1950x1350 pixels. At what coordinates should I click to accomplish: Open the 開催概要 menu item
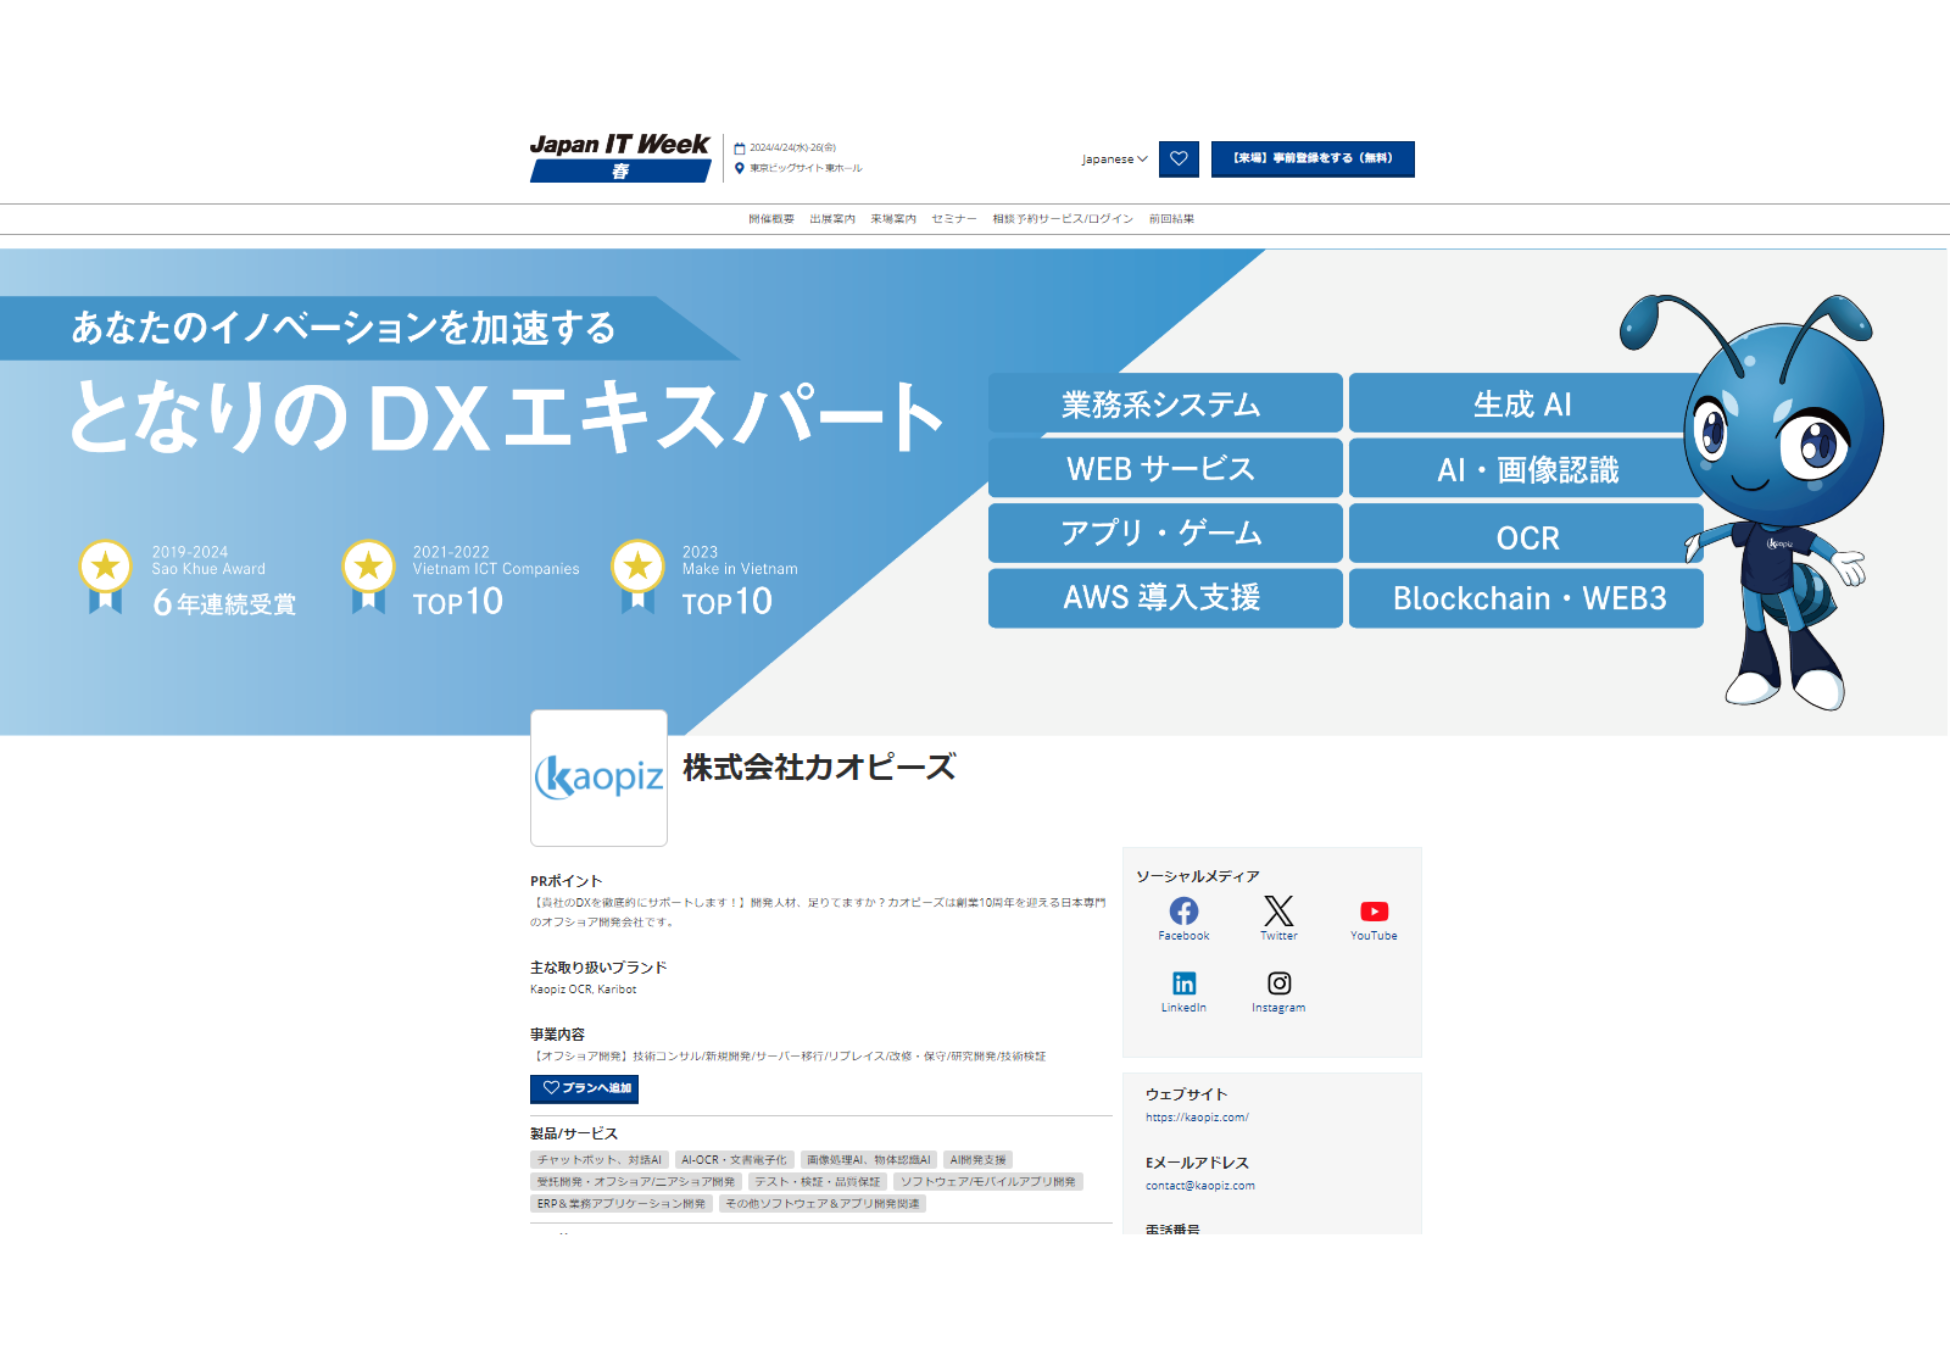tap(770, 218)
